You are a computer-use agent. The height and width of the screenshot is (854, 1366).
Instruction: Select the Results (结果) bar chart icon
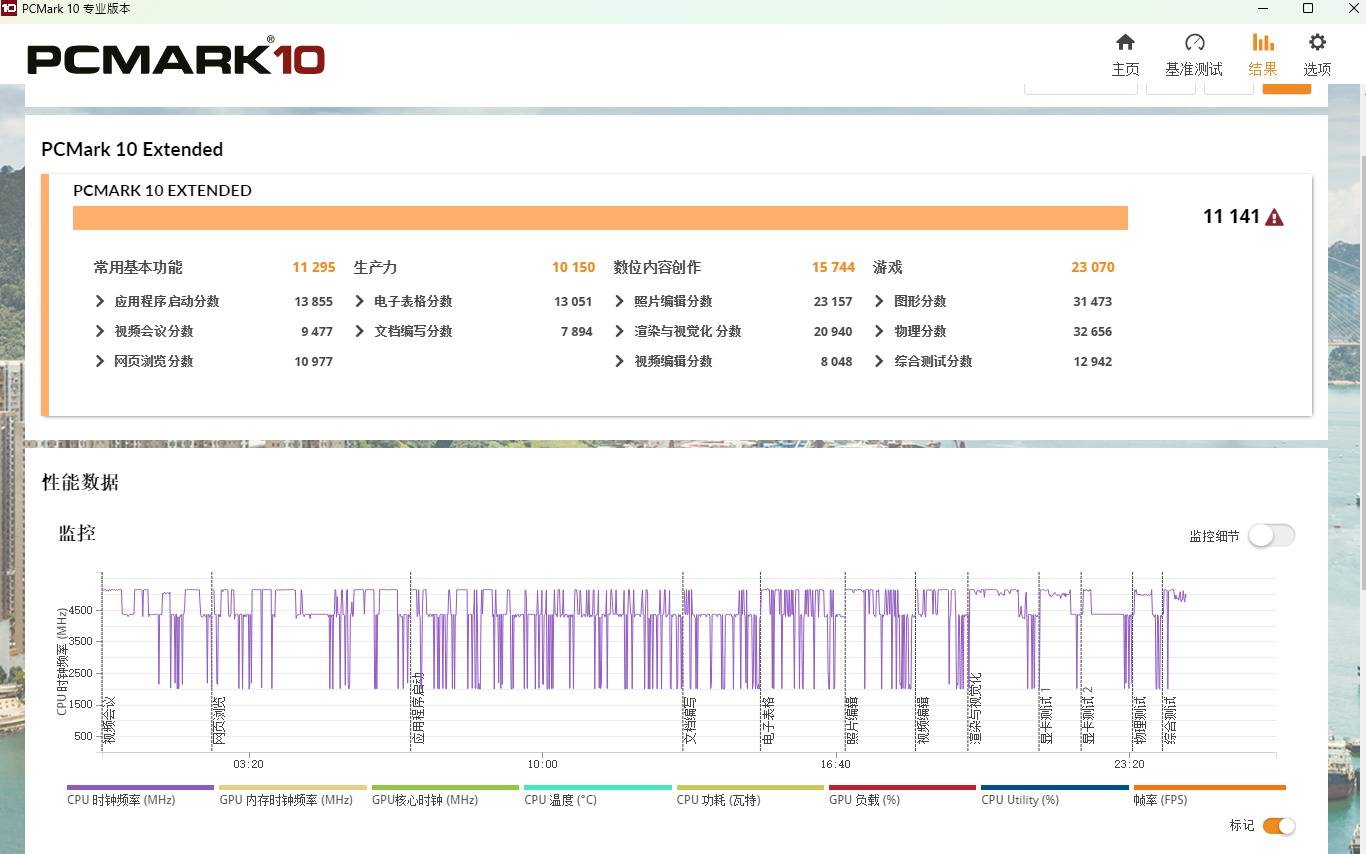click(1263, 54)
